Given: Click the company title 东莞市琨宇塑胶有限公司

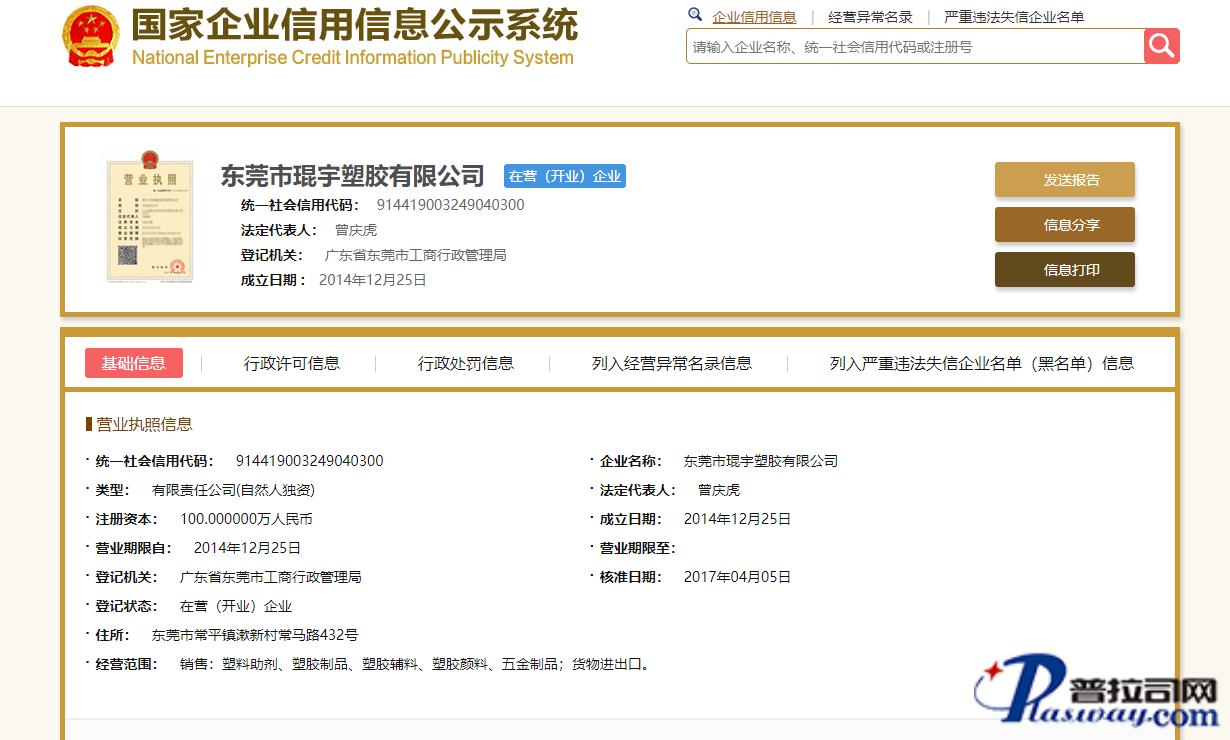Looking at the screenshot, I should [352, 177].
